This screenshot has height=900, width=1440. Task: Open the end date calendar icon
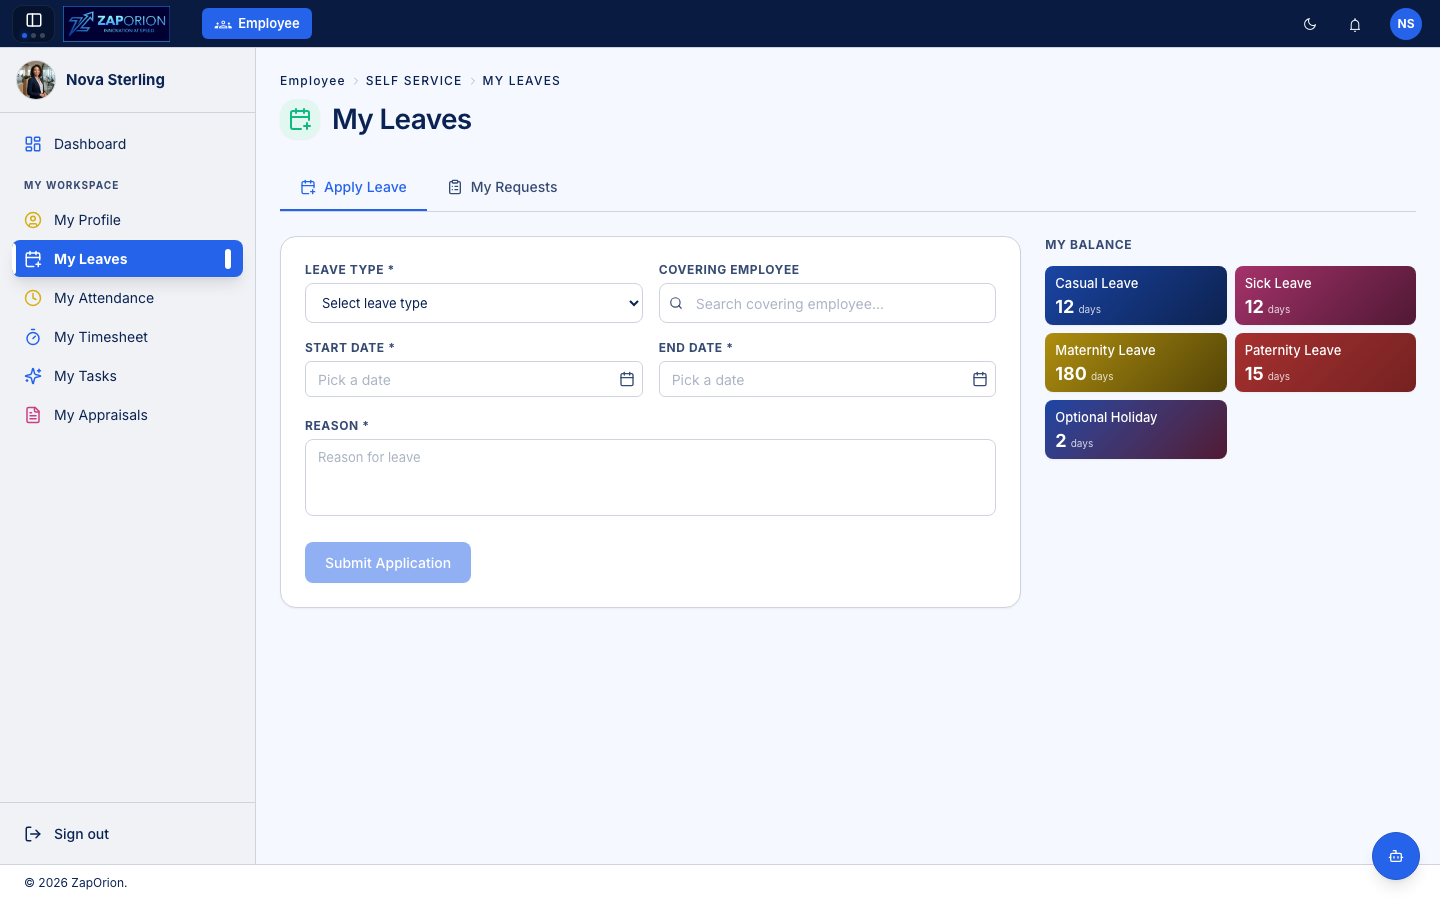980,379
